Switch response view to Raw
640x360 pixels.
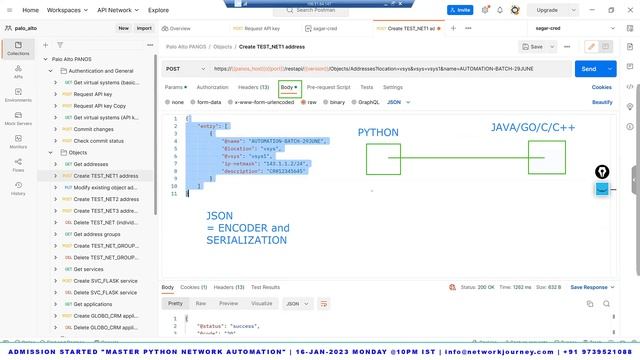click(200, 303)
